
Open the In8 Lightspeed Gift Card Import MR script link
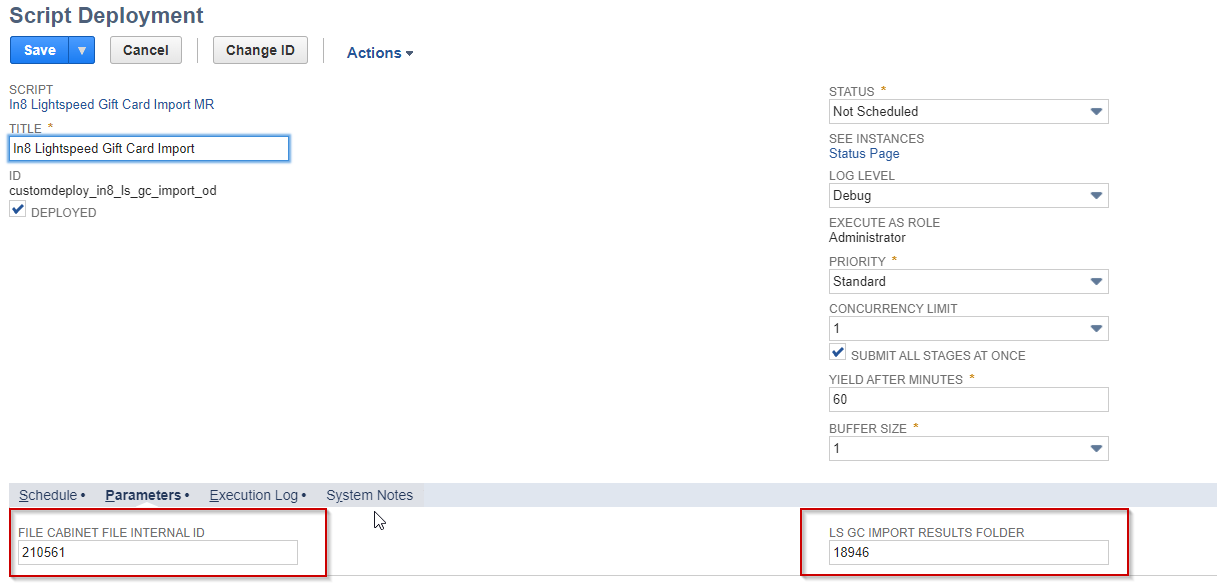click(111, 104)
